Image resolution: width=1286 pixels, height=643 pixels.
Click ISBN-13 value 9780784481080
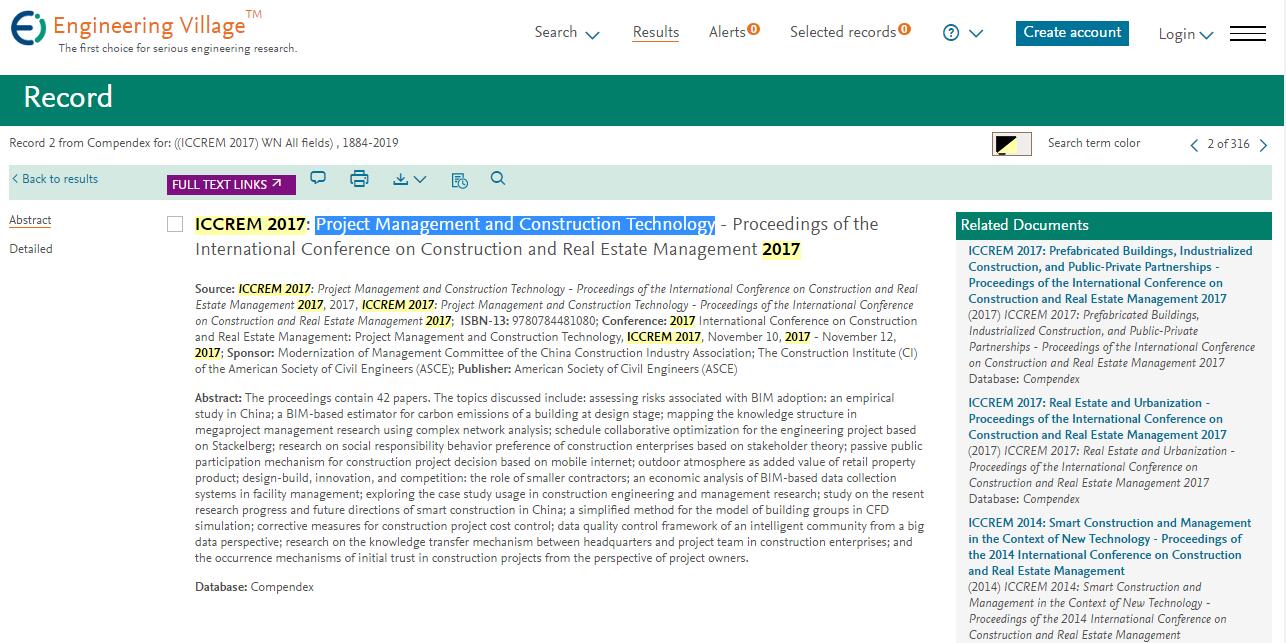pos(554,321)
